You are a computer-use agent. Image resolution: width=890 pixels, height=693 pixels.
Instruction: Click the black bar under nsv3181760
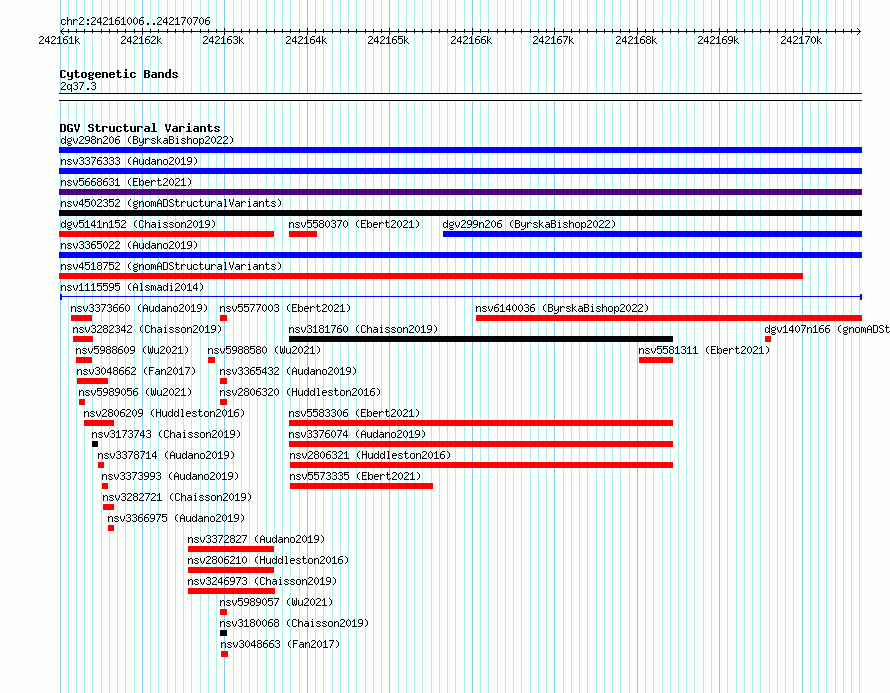pyautogui.click(x=481, y=339)
